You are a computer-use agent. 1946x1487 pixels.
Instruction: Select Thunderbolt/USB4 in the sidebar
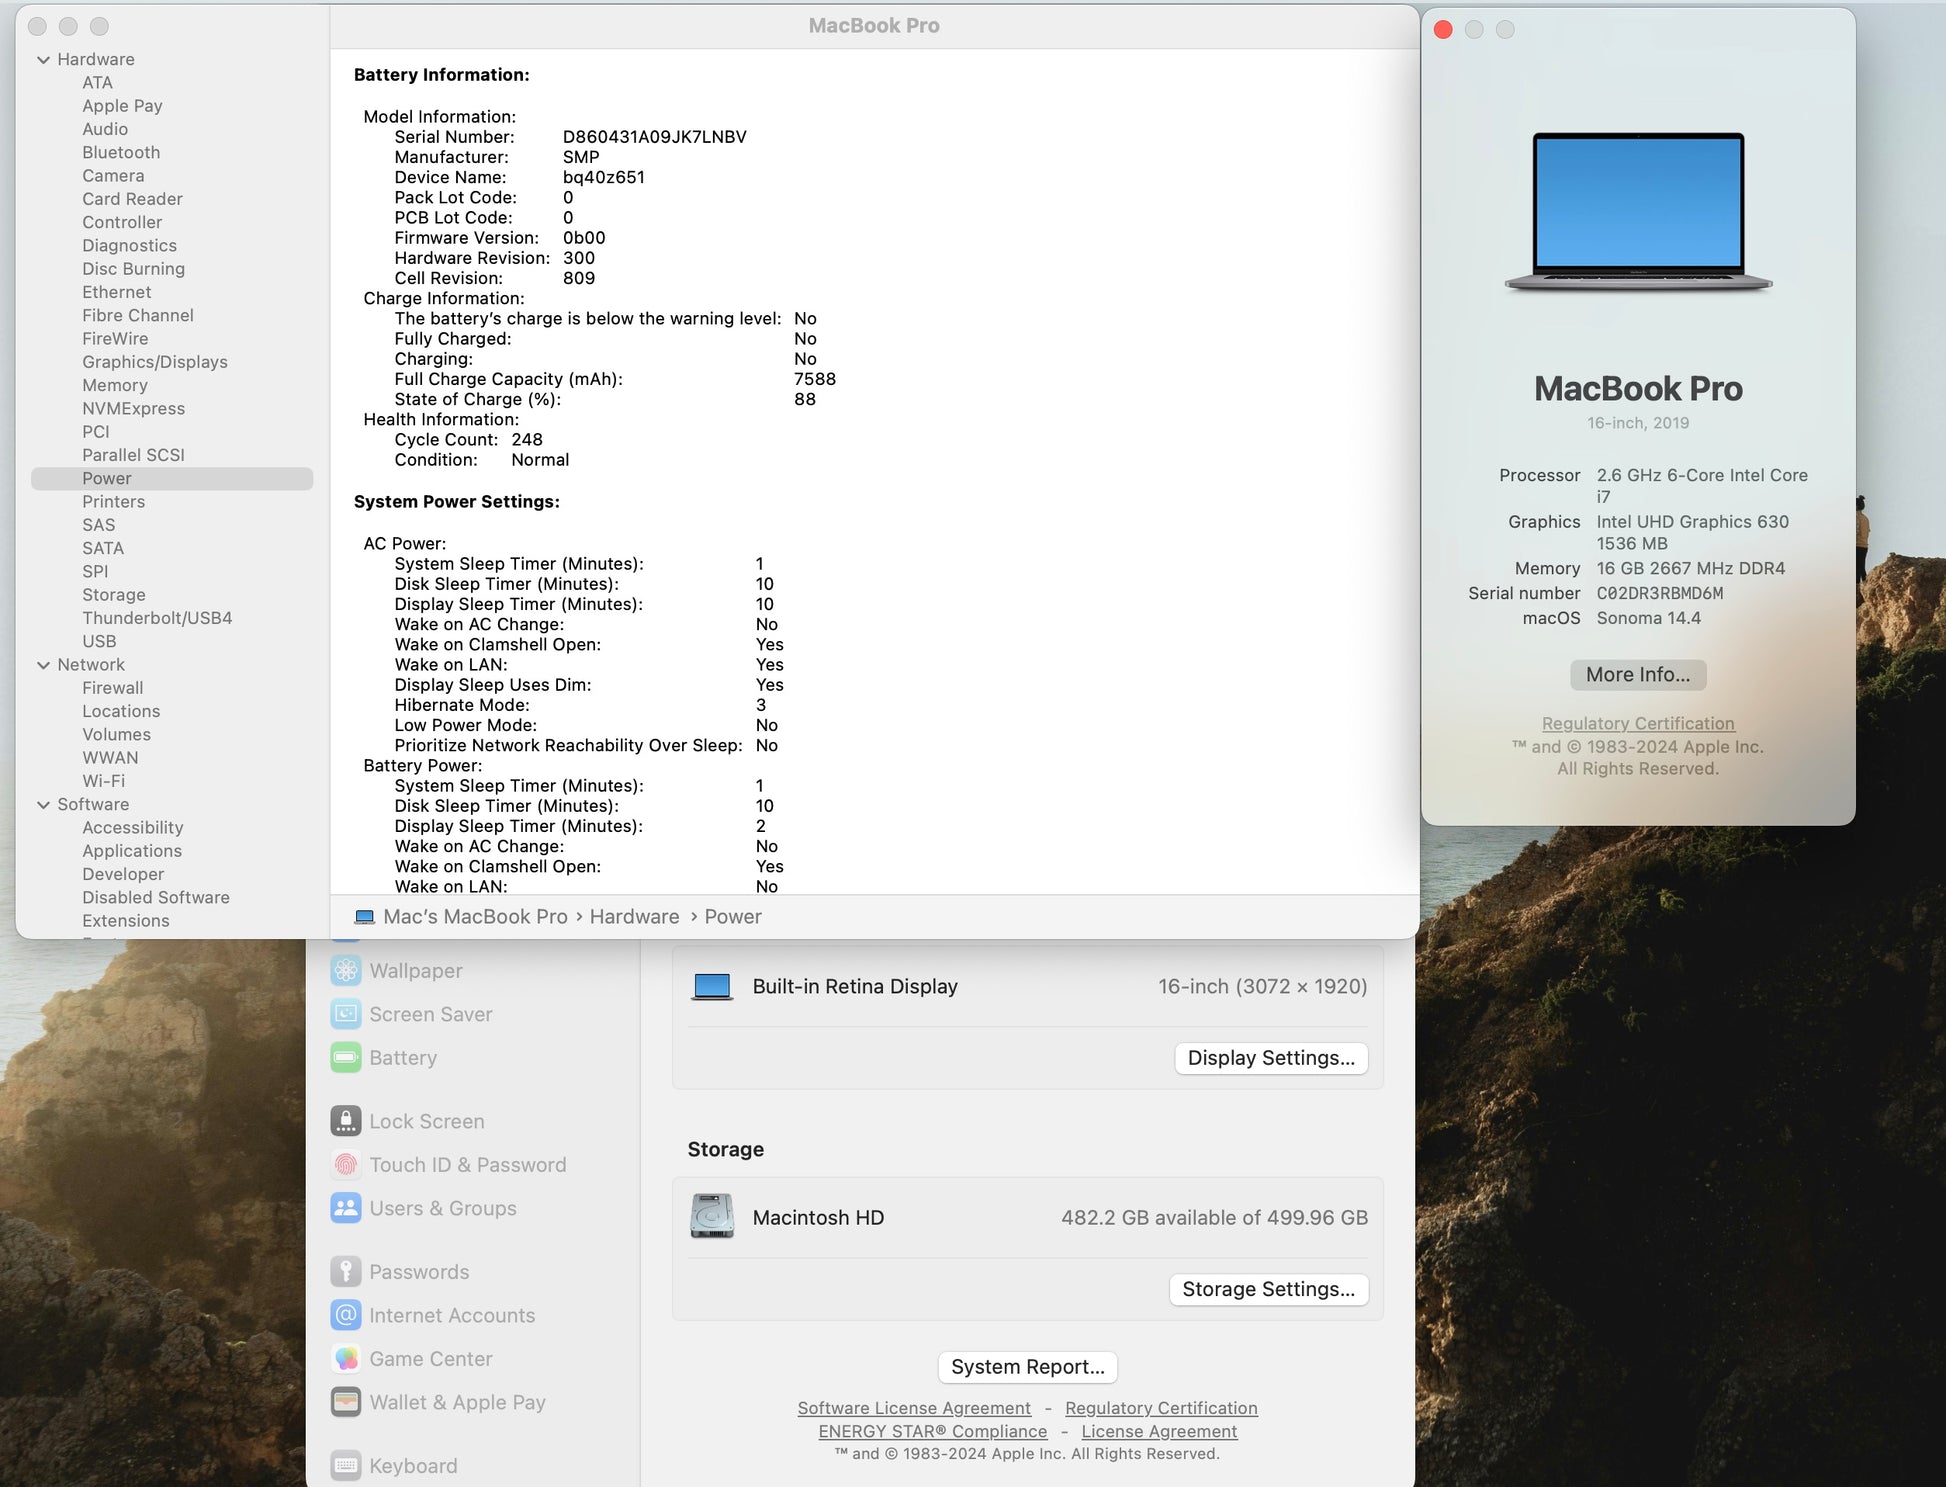[x=157, y=618]
